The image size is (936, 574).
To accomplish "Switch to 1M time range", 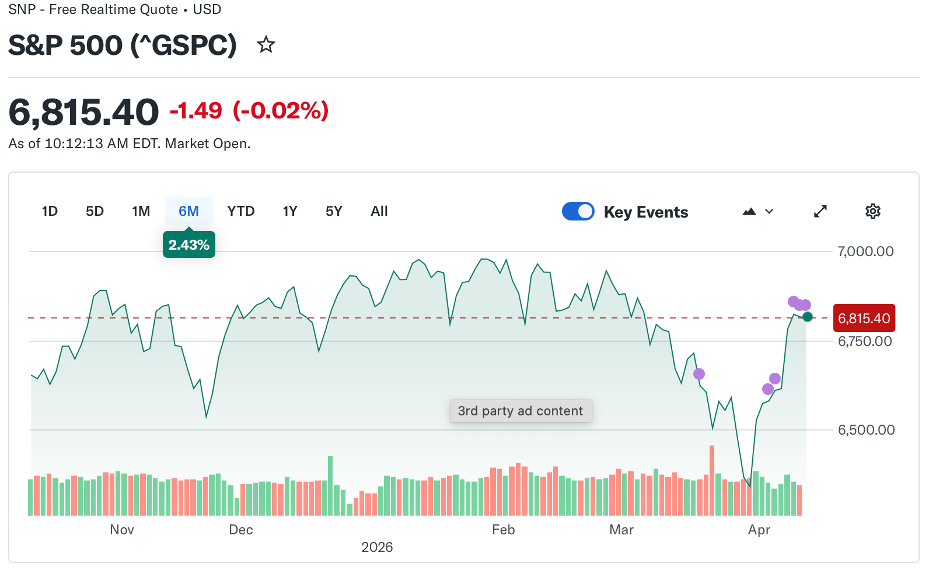I will pos(141,211).
